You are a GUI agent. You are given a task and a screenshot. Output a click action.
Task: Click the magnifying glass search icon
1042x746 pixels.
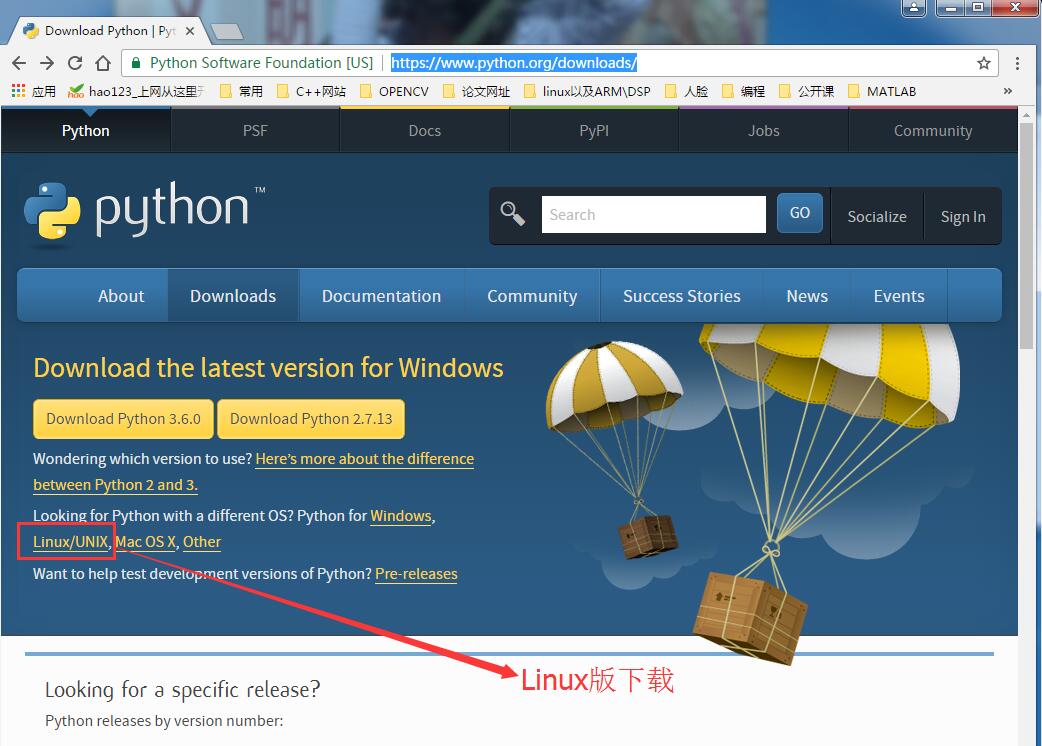tap(512, 214)
